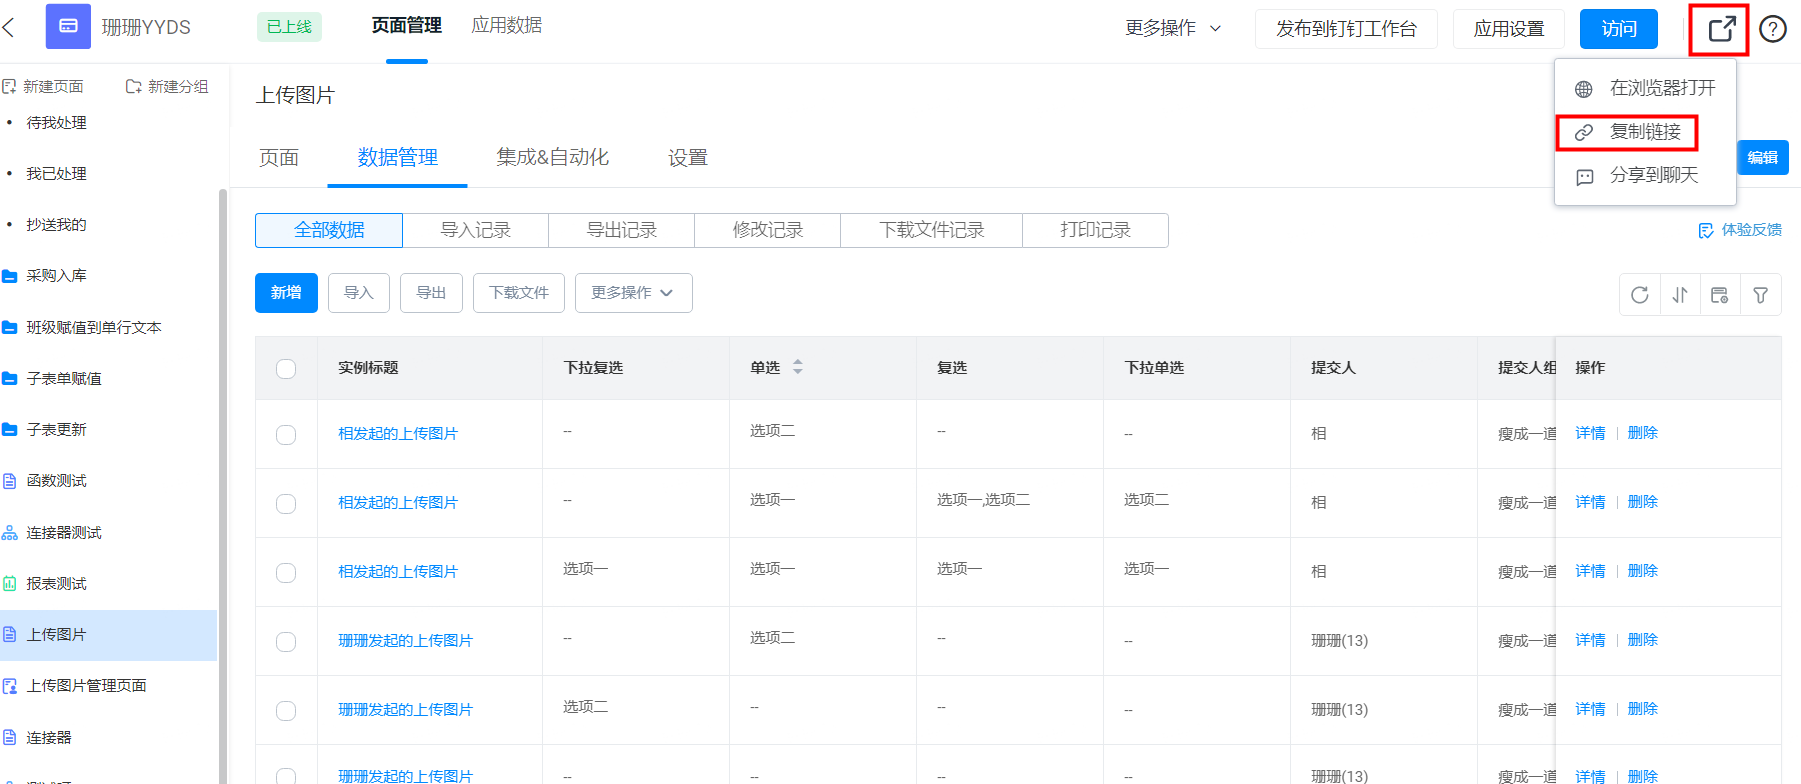The width and height of the screenshot is (1801, 784).
Task: Open 应用设置
Action: tap(1509, 29)
